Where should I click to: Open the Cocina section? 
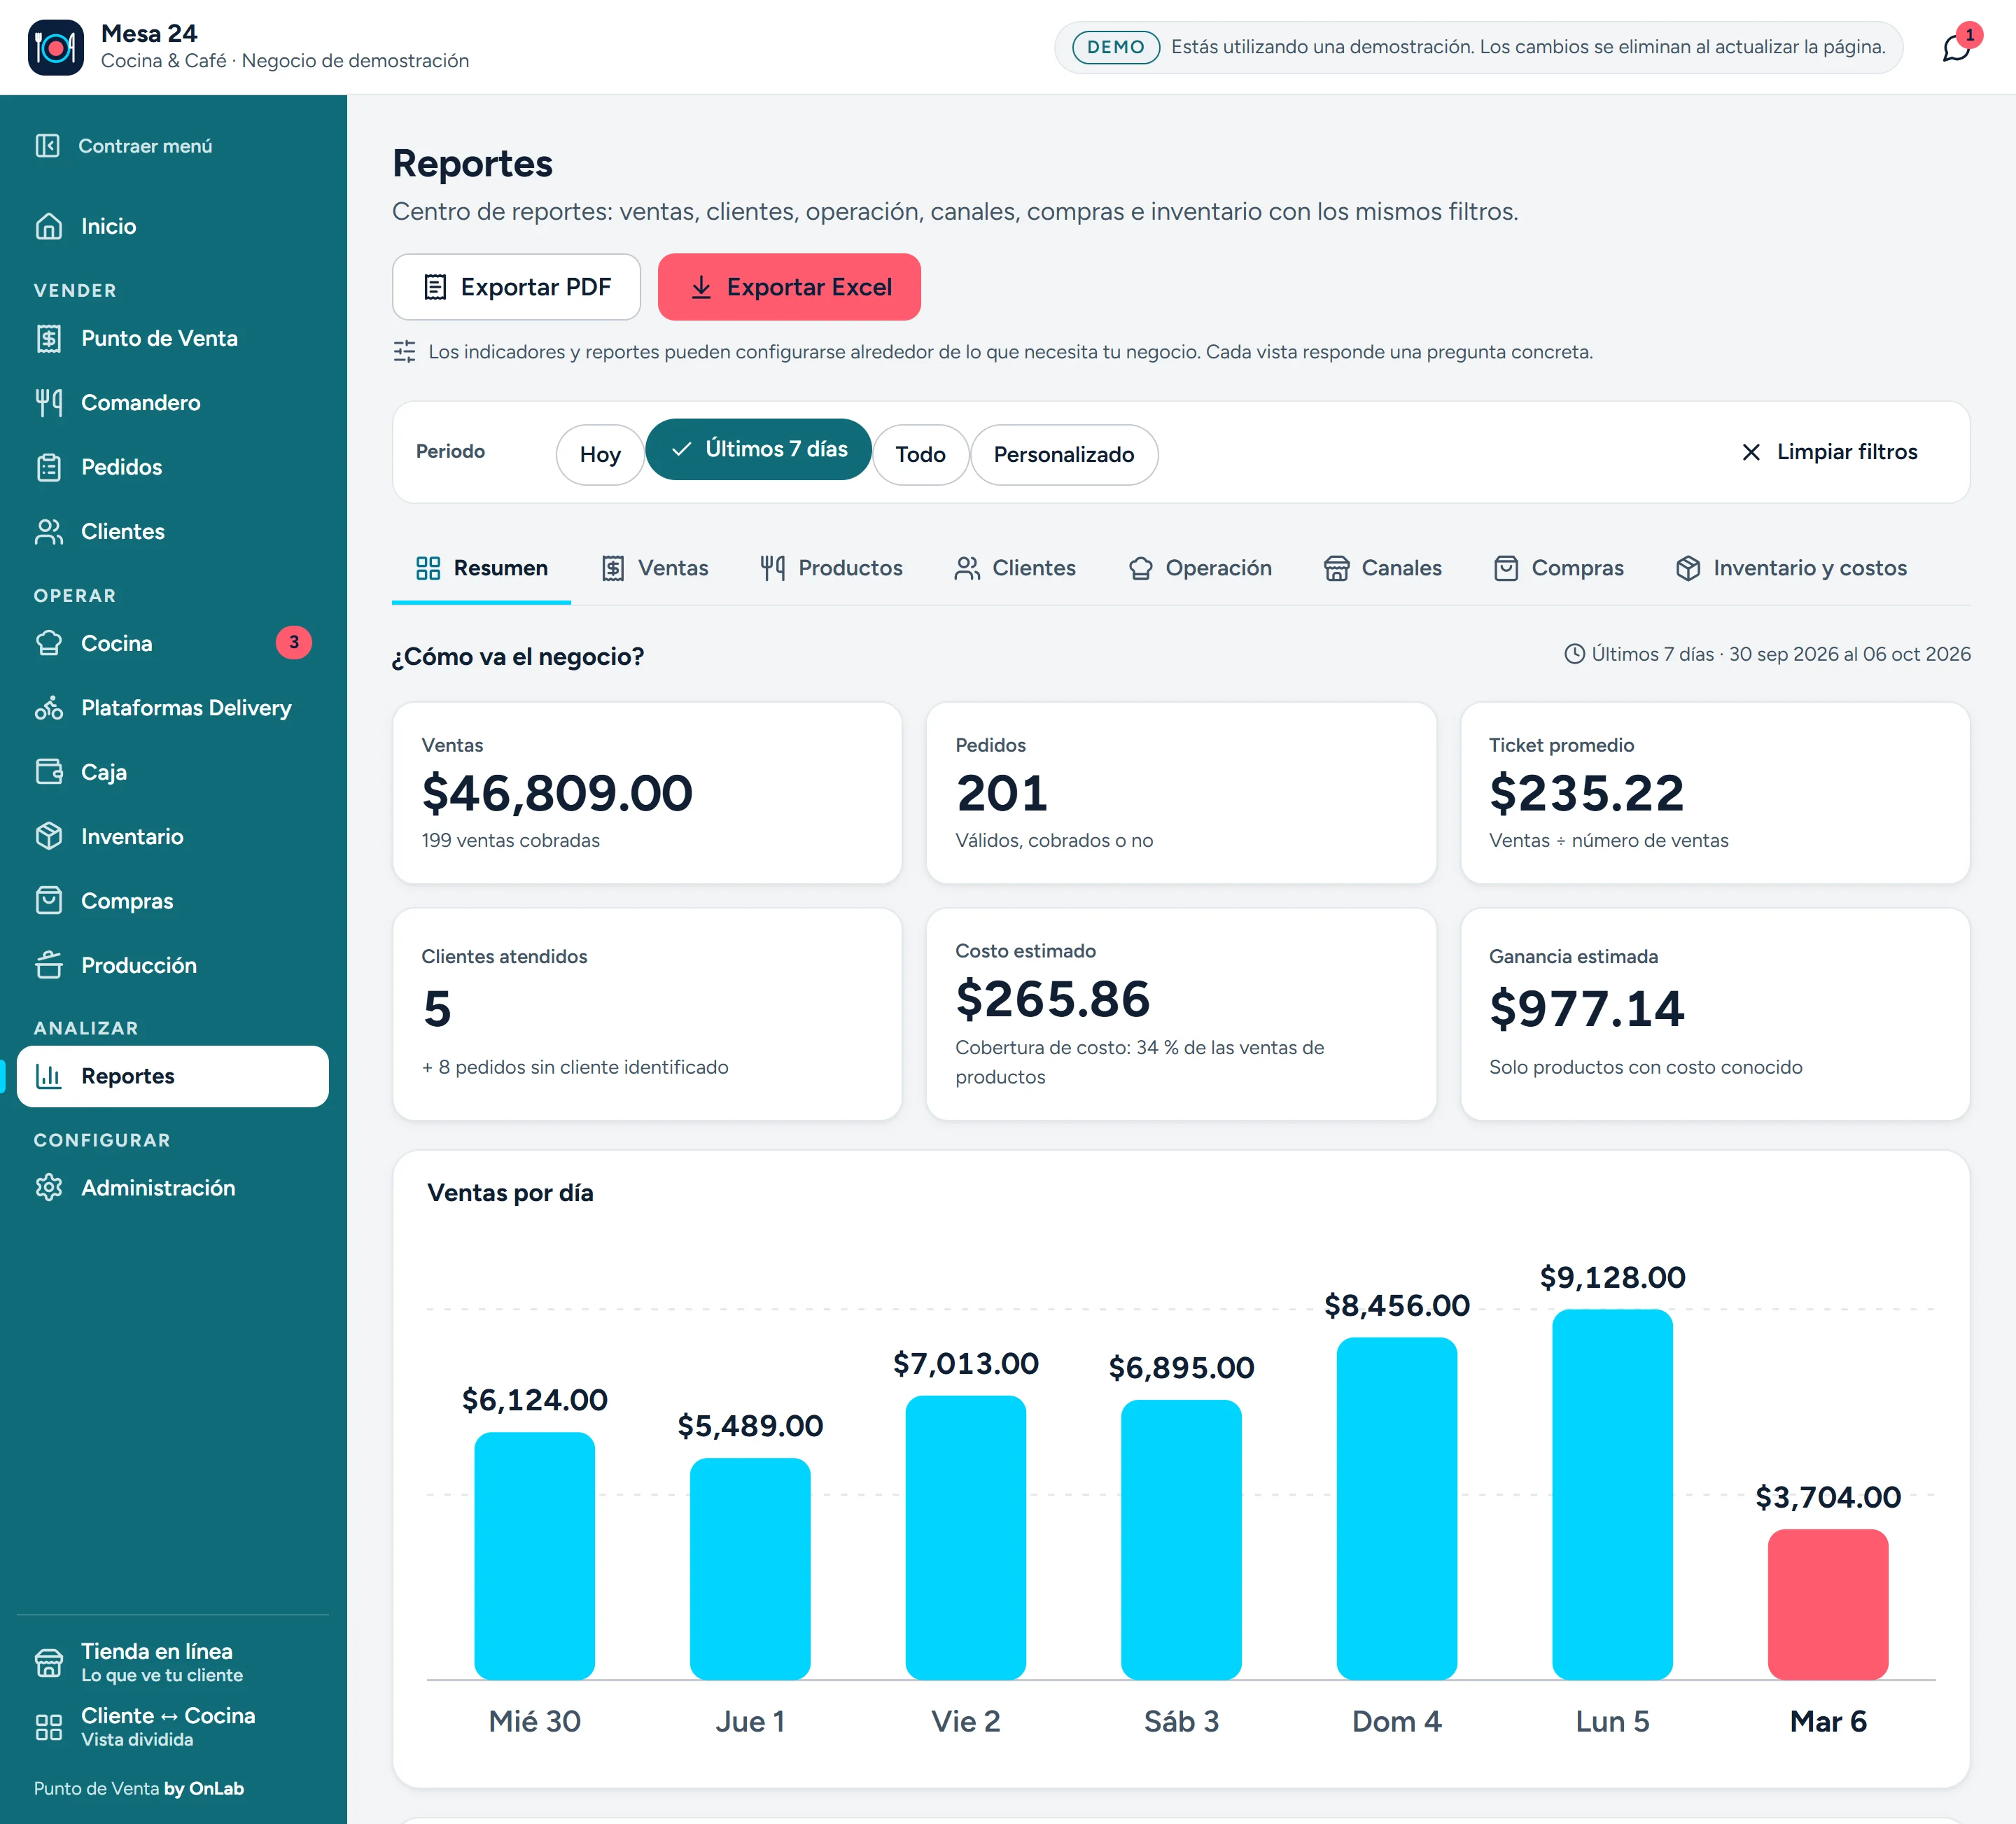(x=172, y=643)
